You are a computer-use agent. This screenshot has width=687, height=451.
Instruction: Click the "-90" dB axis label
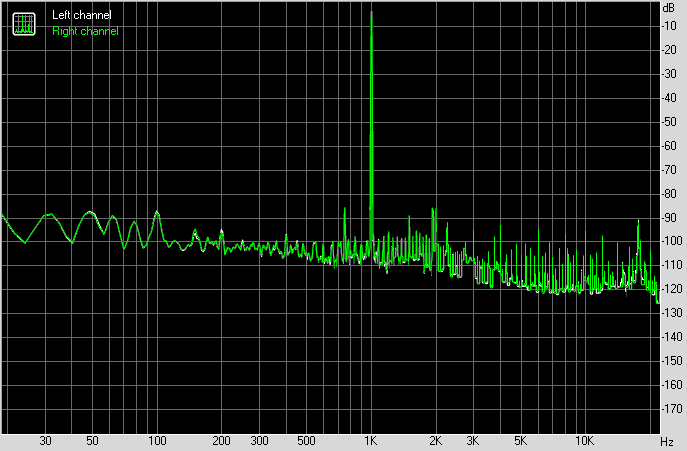pos(669,217)
